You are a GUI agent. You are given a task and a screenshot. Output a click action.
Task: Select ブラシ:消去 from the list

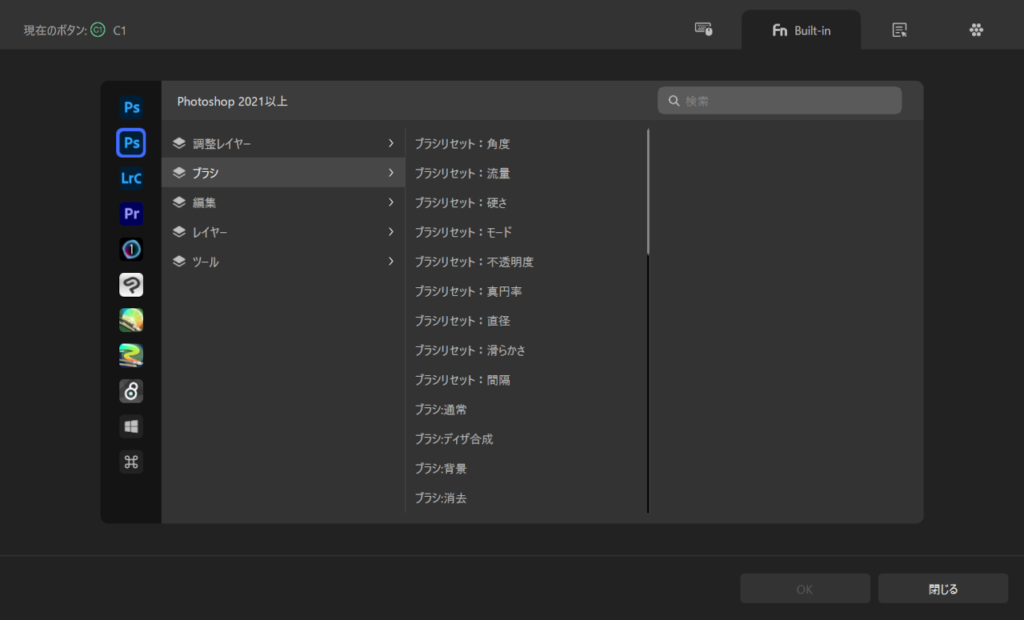click(x=441, y=498)
